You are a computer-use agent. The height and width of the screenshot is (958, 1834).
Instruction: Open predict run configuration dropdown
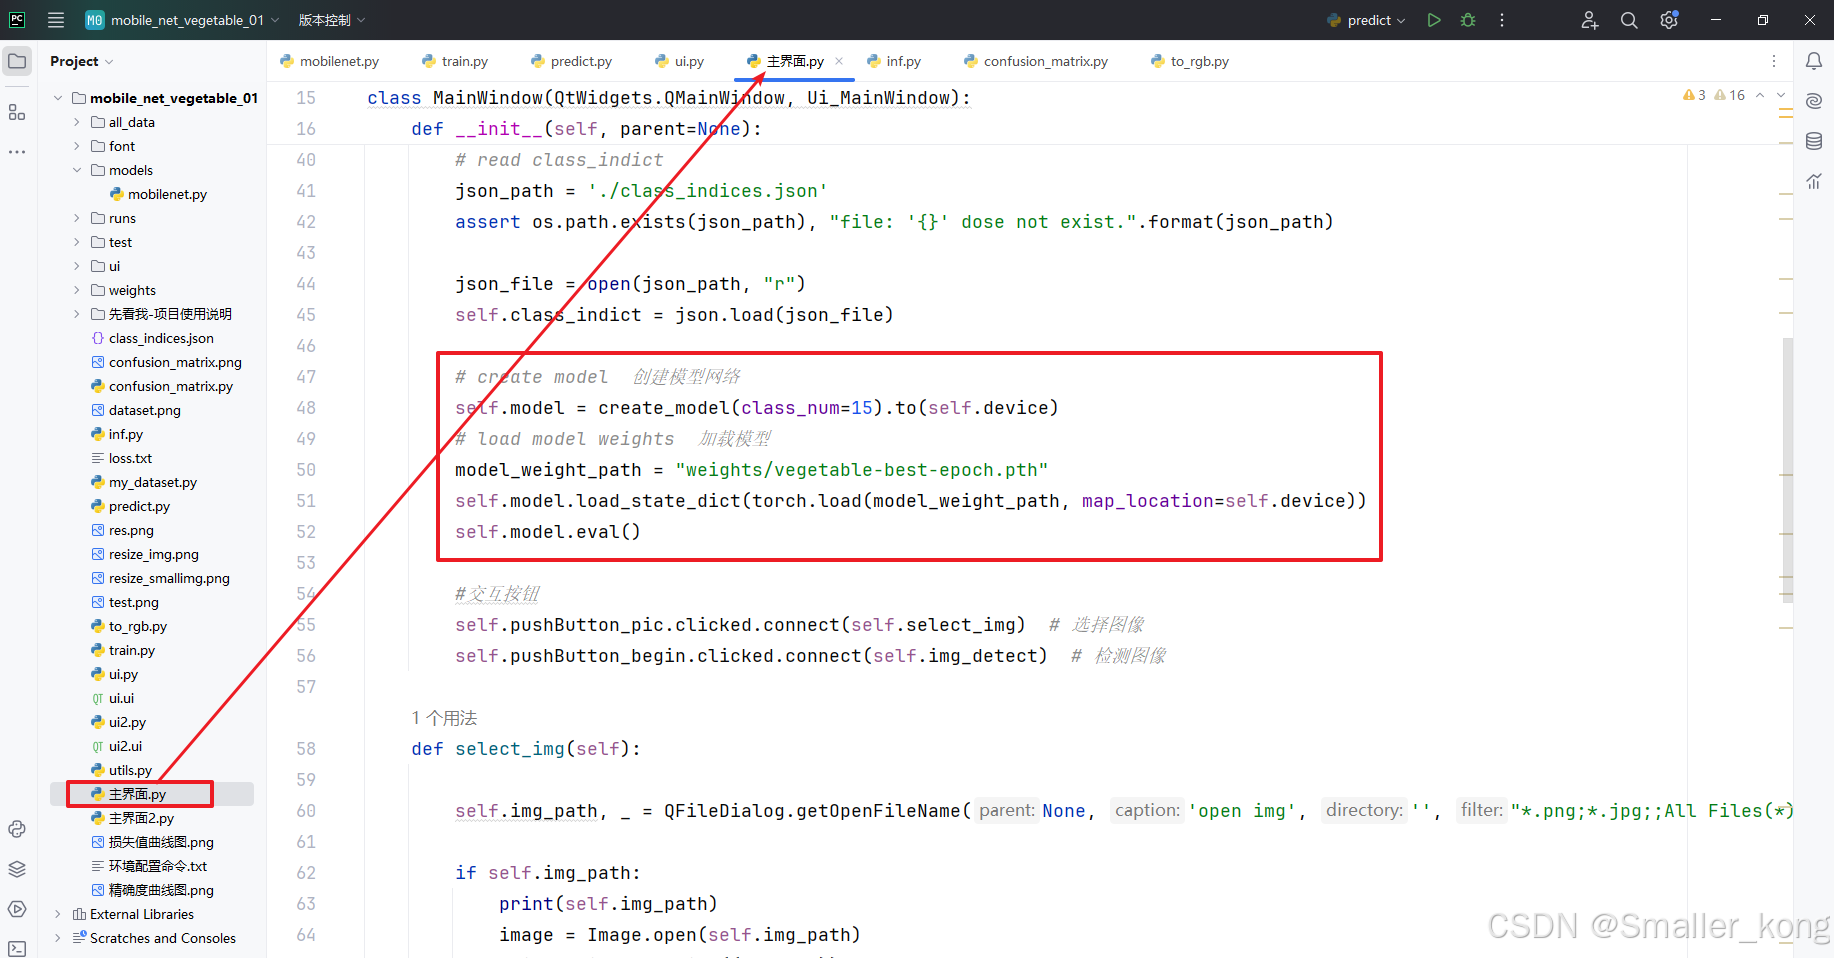[1366, 20]
